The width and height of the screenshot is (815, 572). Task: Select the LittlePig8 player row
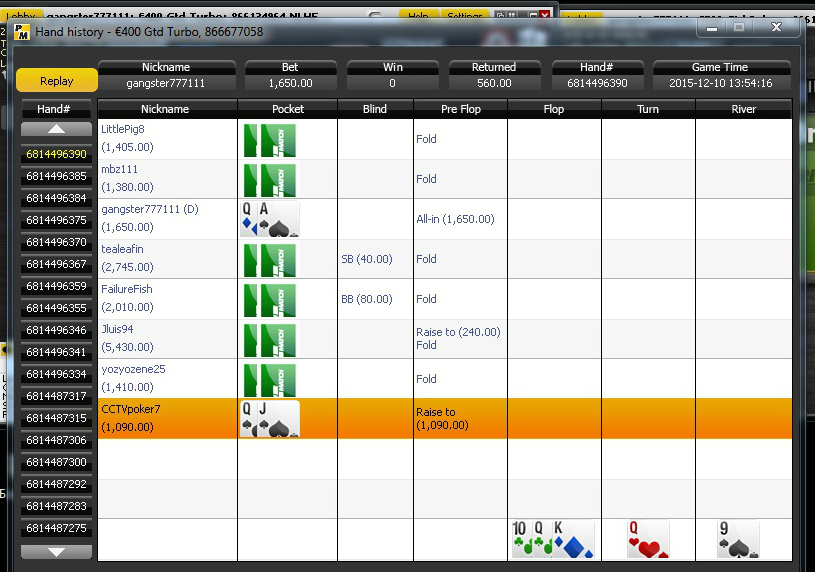pyautogui.click(x=445, y=139)
